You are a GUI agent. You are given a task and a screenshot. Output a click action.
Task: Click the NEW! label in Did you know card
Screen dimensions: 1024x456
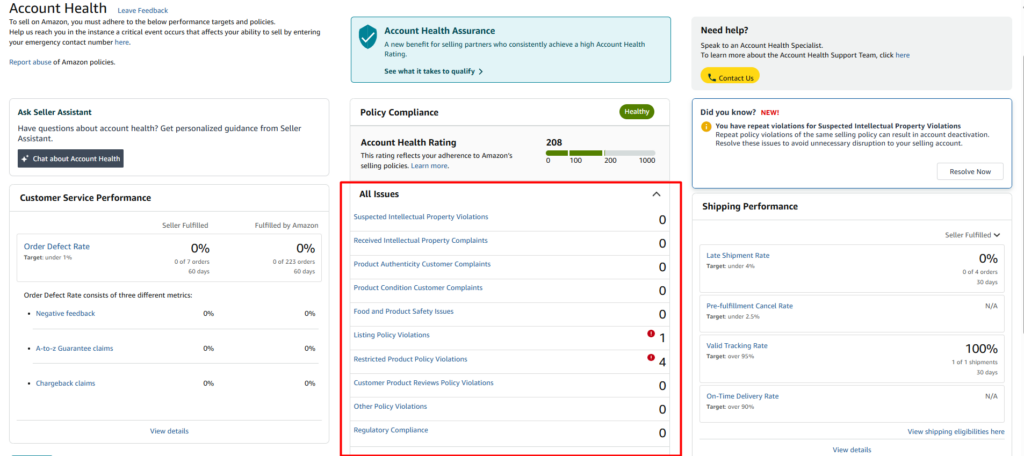pyautogui.click(x=769, y=112)
